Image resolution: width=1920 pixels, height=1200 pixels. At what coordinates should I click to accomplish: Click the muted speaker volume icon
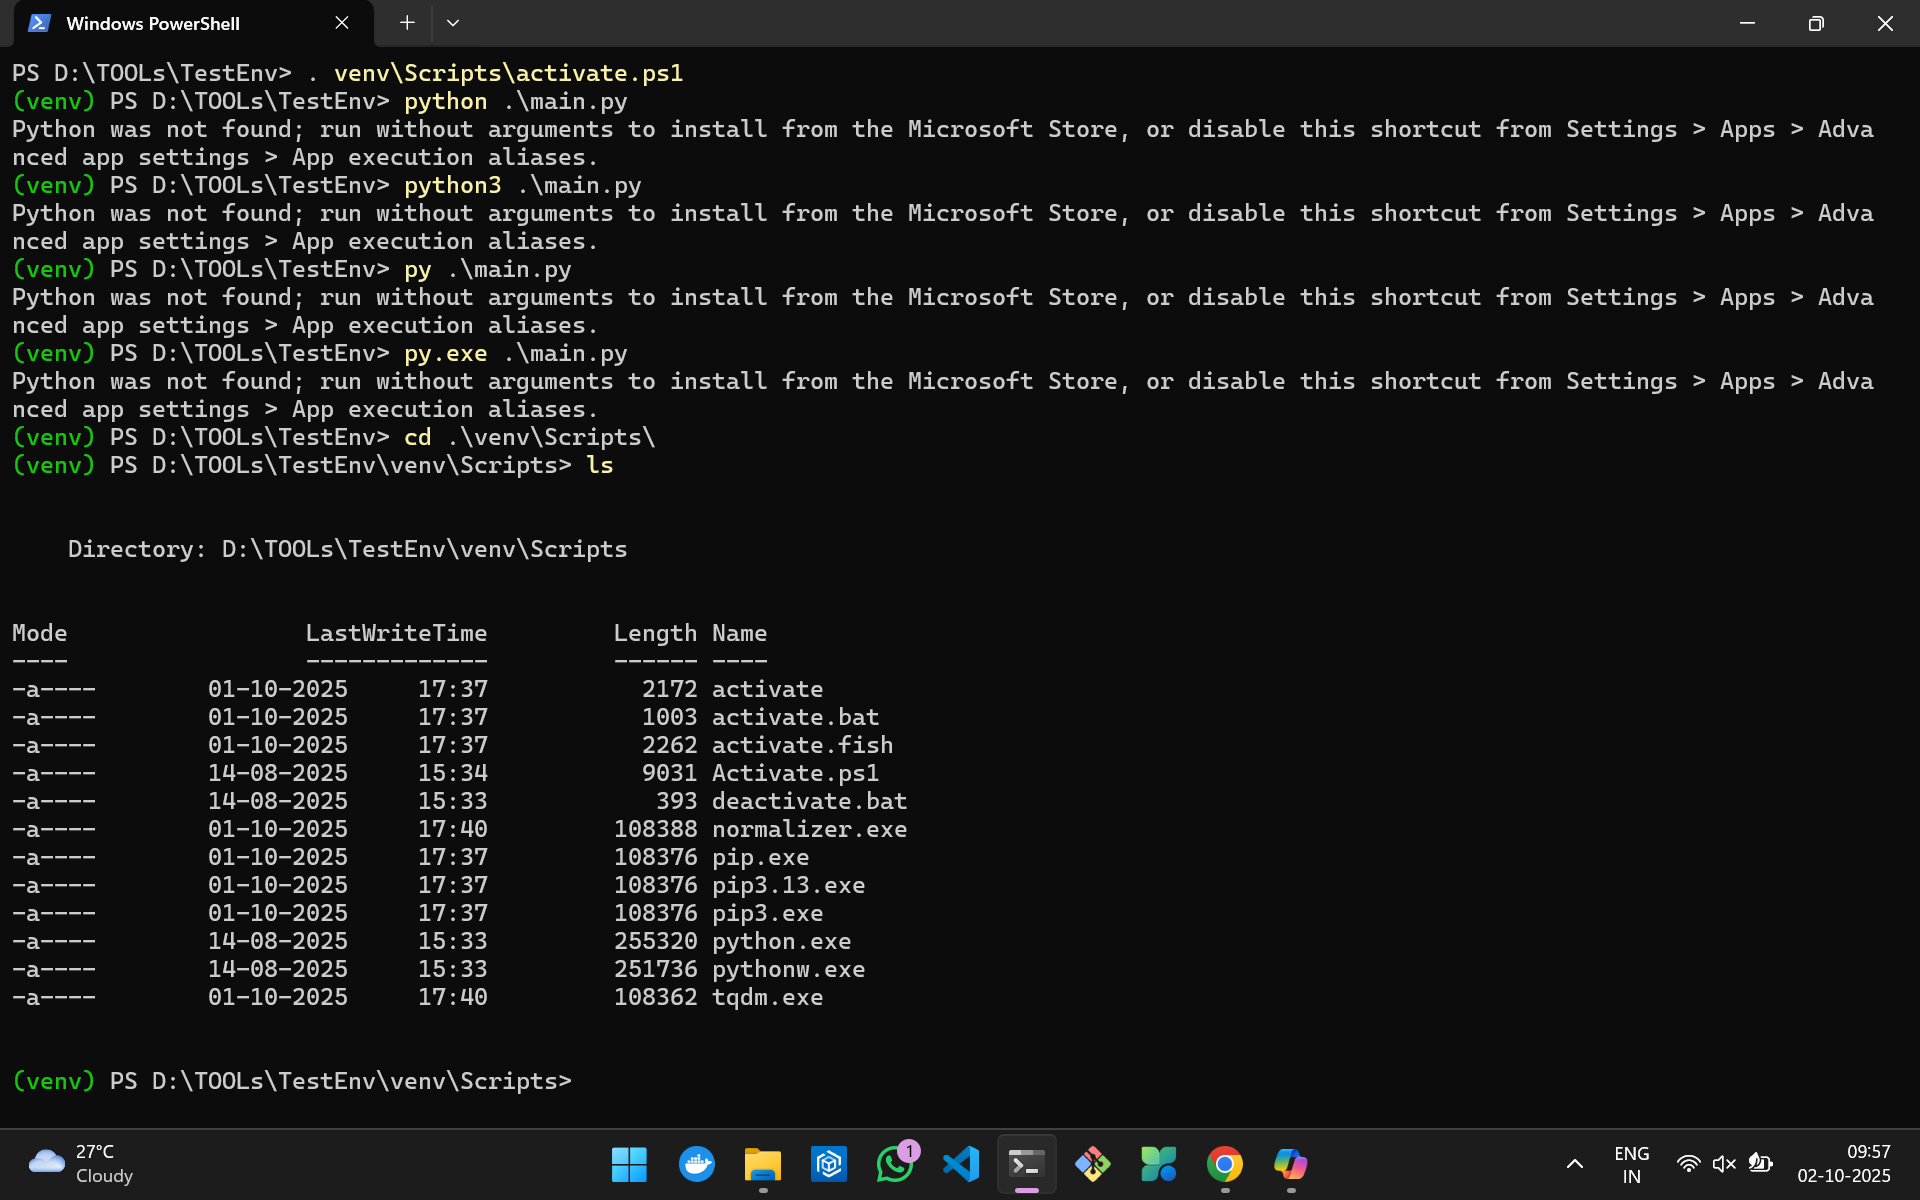coord(1724,1164)
